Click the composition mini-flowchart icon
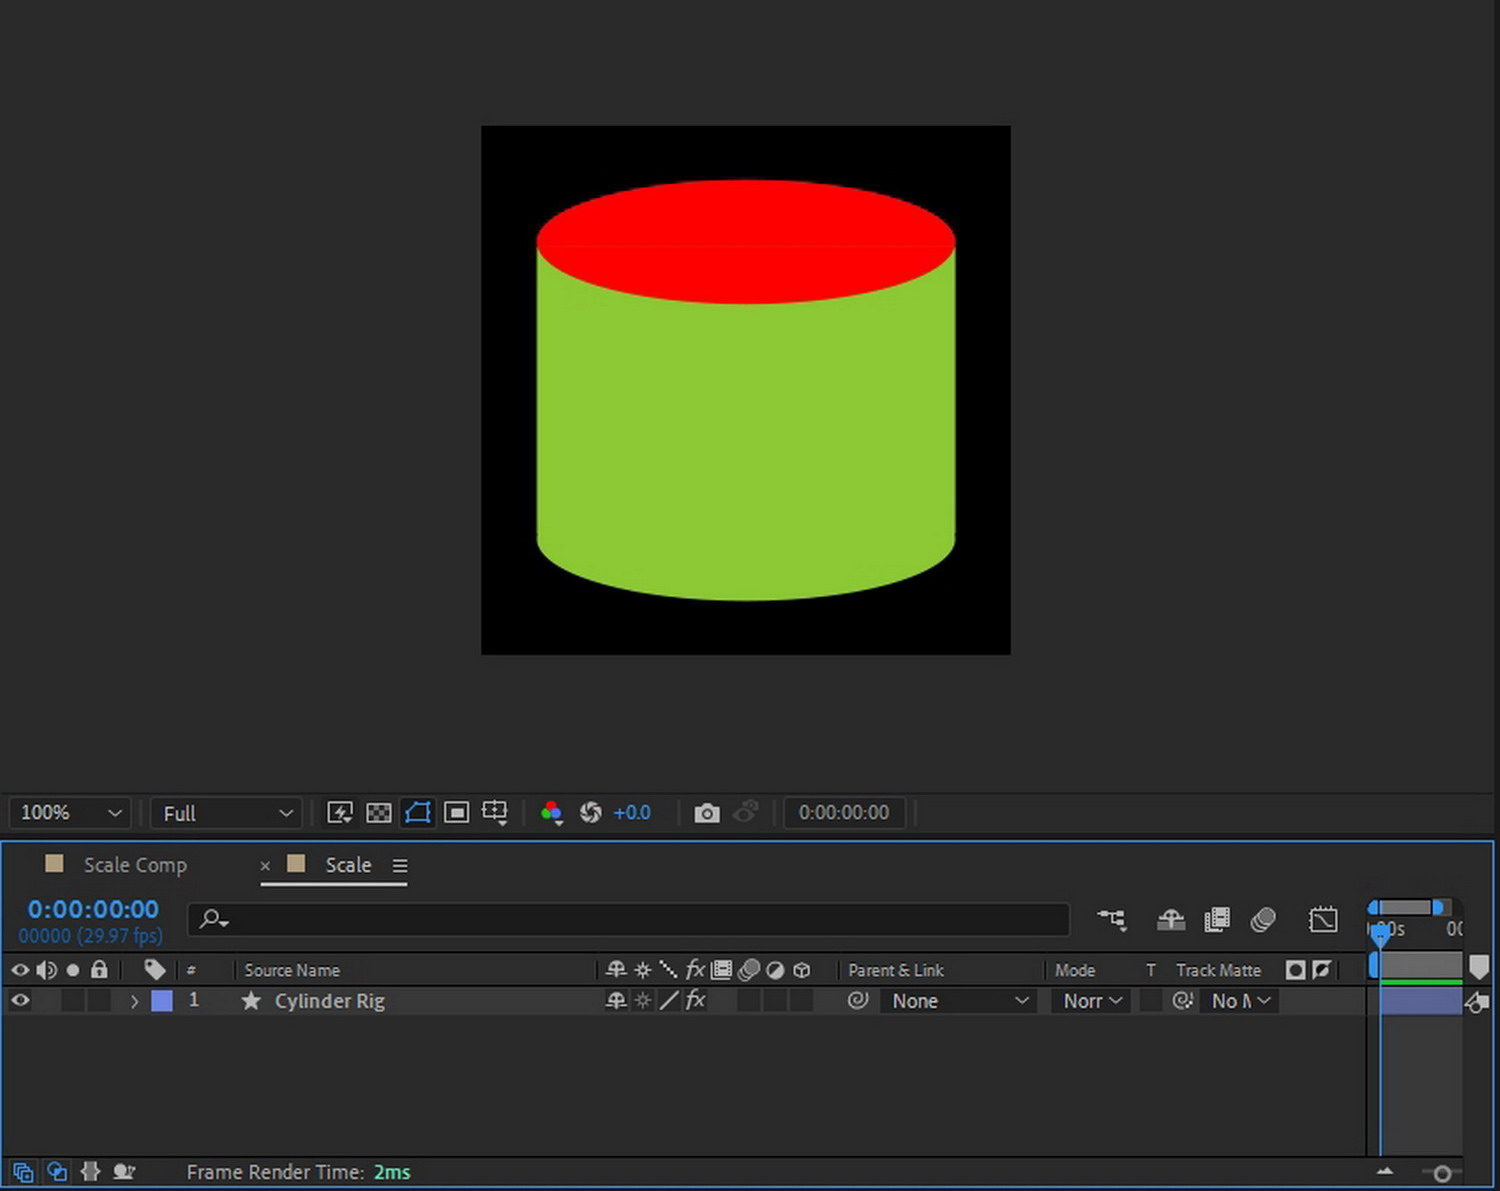 point(1111,920)
